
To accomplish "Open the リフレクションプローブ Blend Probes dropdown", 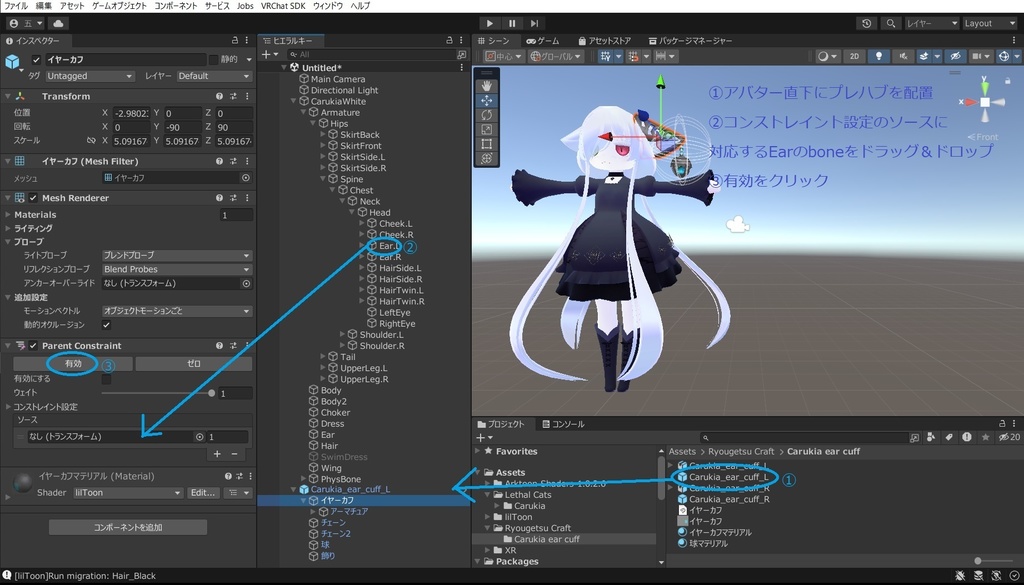I will (176, 269).
